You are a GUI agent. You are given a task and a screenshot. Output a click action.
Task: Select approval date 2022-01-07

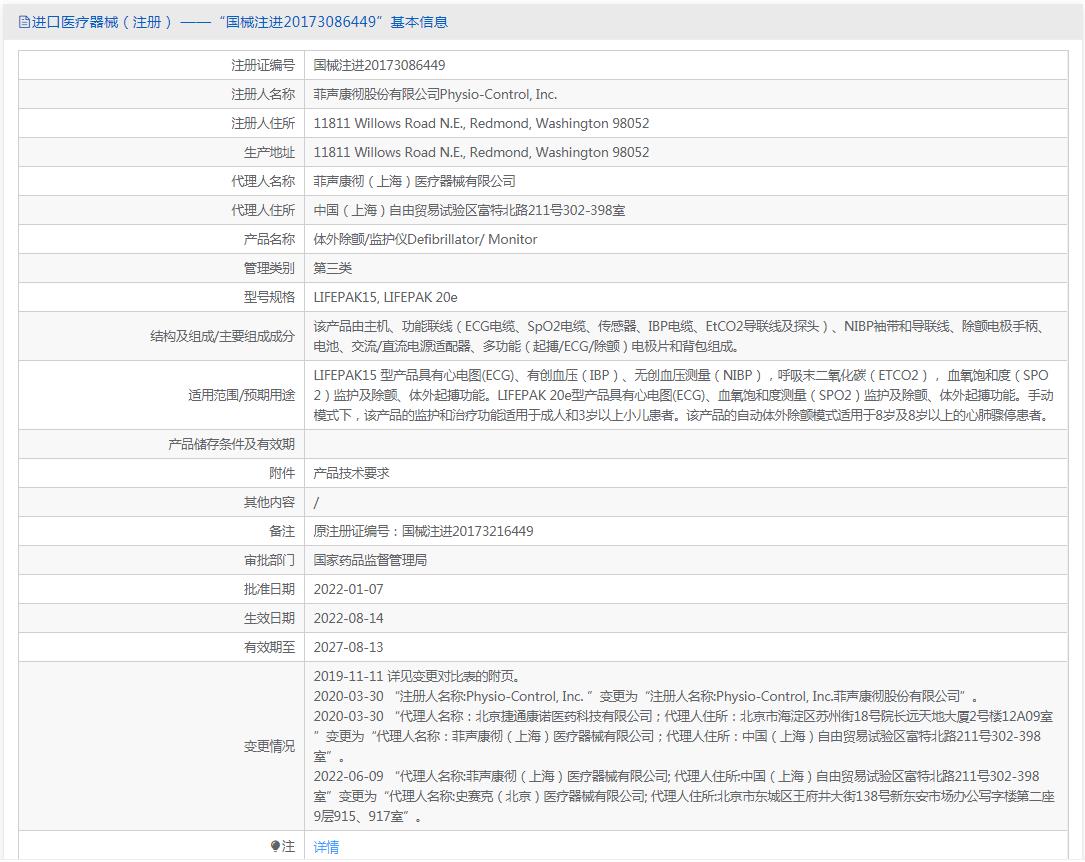pos(348,589)
